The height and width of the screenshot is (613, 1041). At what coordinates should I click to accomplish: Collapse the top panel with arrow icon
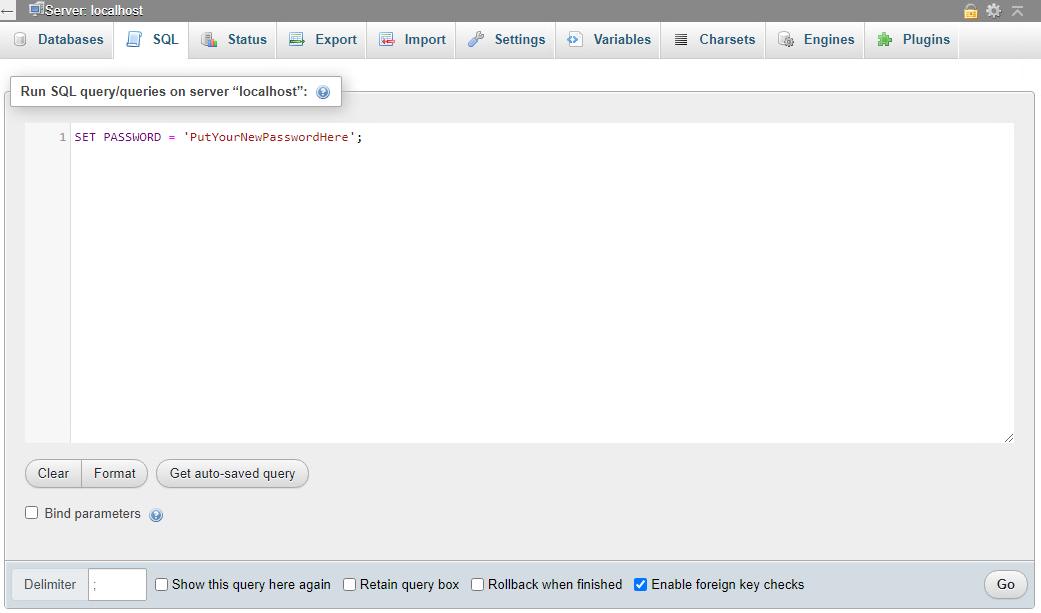pyautogui.click(x=1018, y=10)
